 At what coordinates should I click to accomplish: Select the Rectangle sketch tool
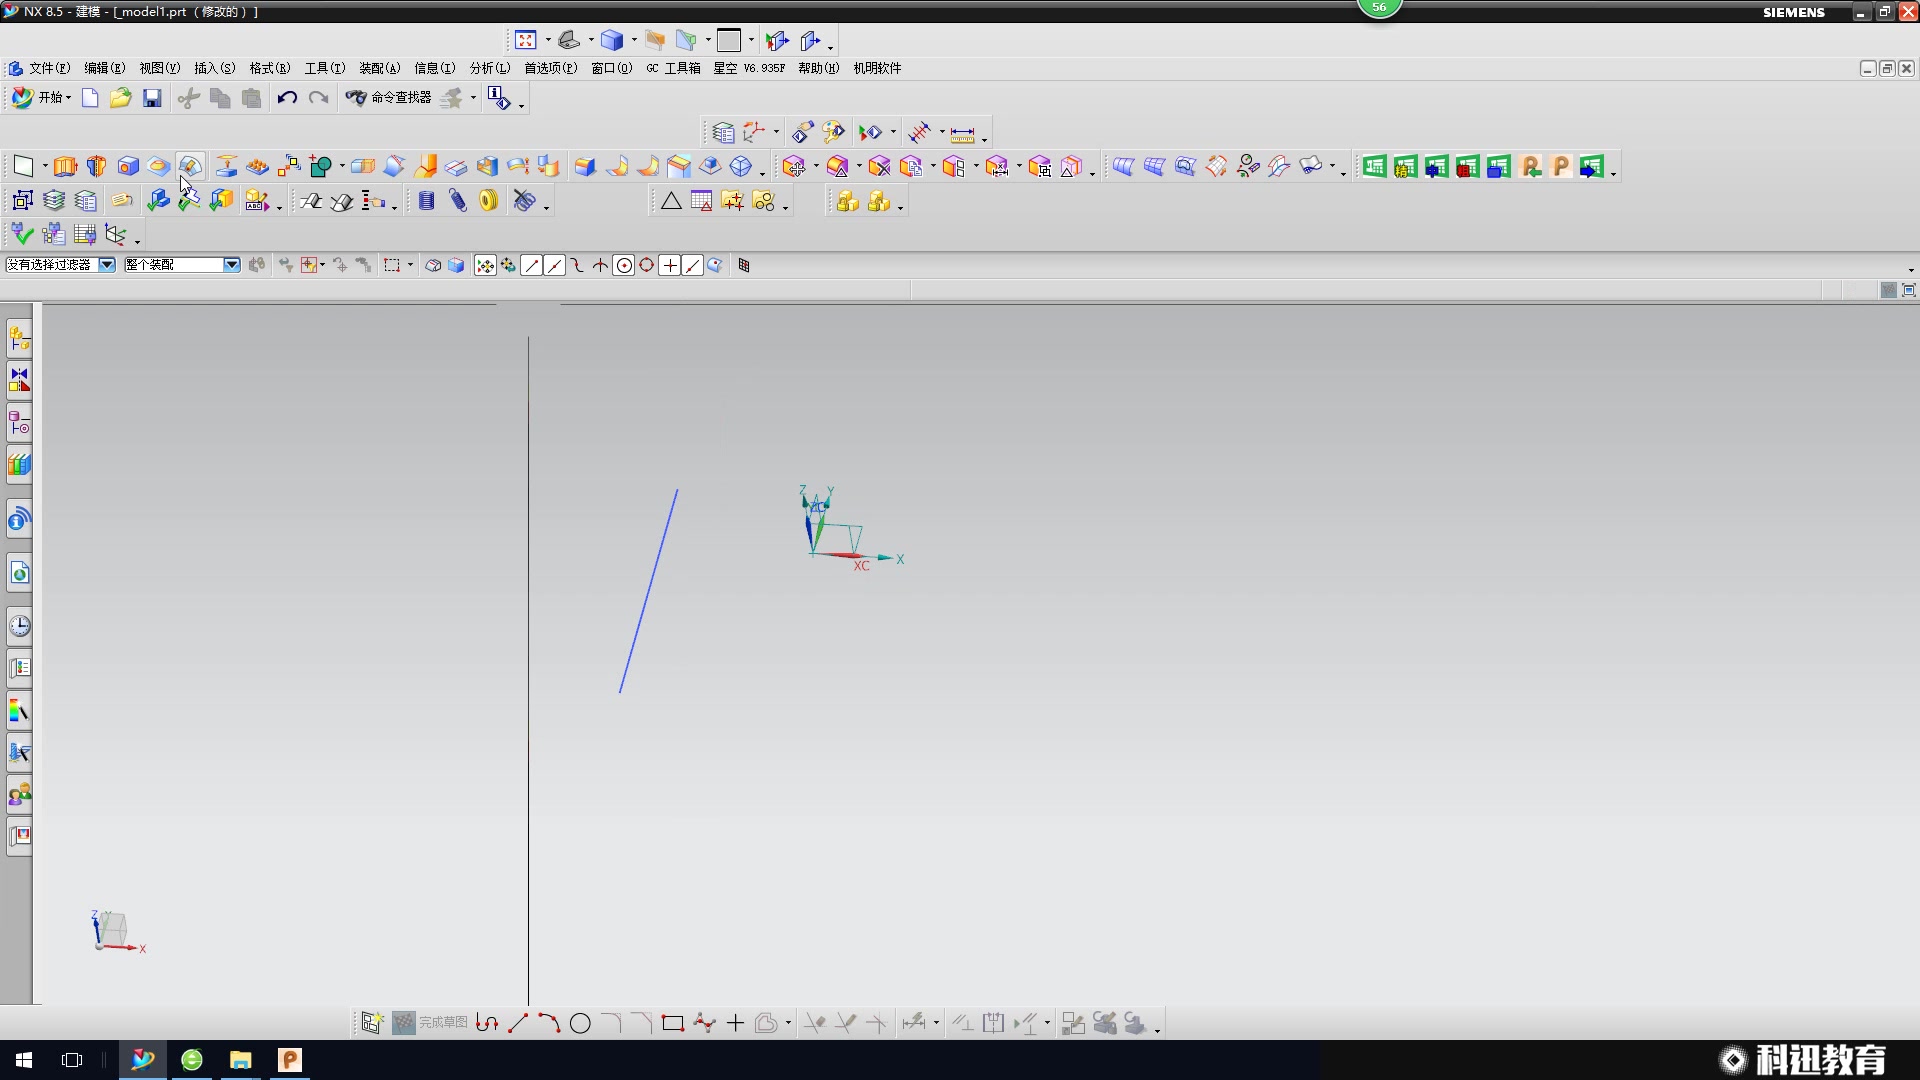673,1023
